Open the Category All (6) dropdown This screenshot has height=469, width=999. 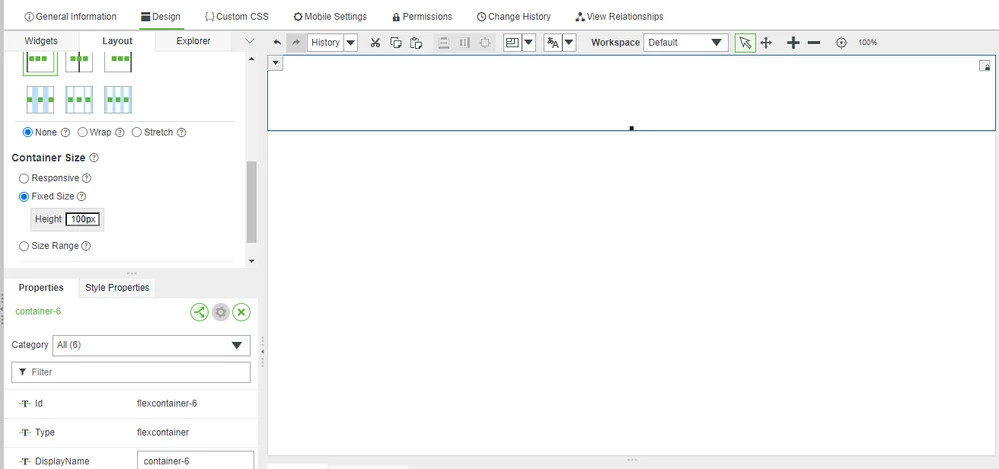click(x=151, y=345)
